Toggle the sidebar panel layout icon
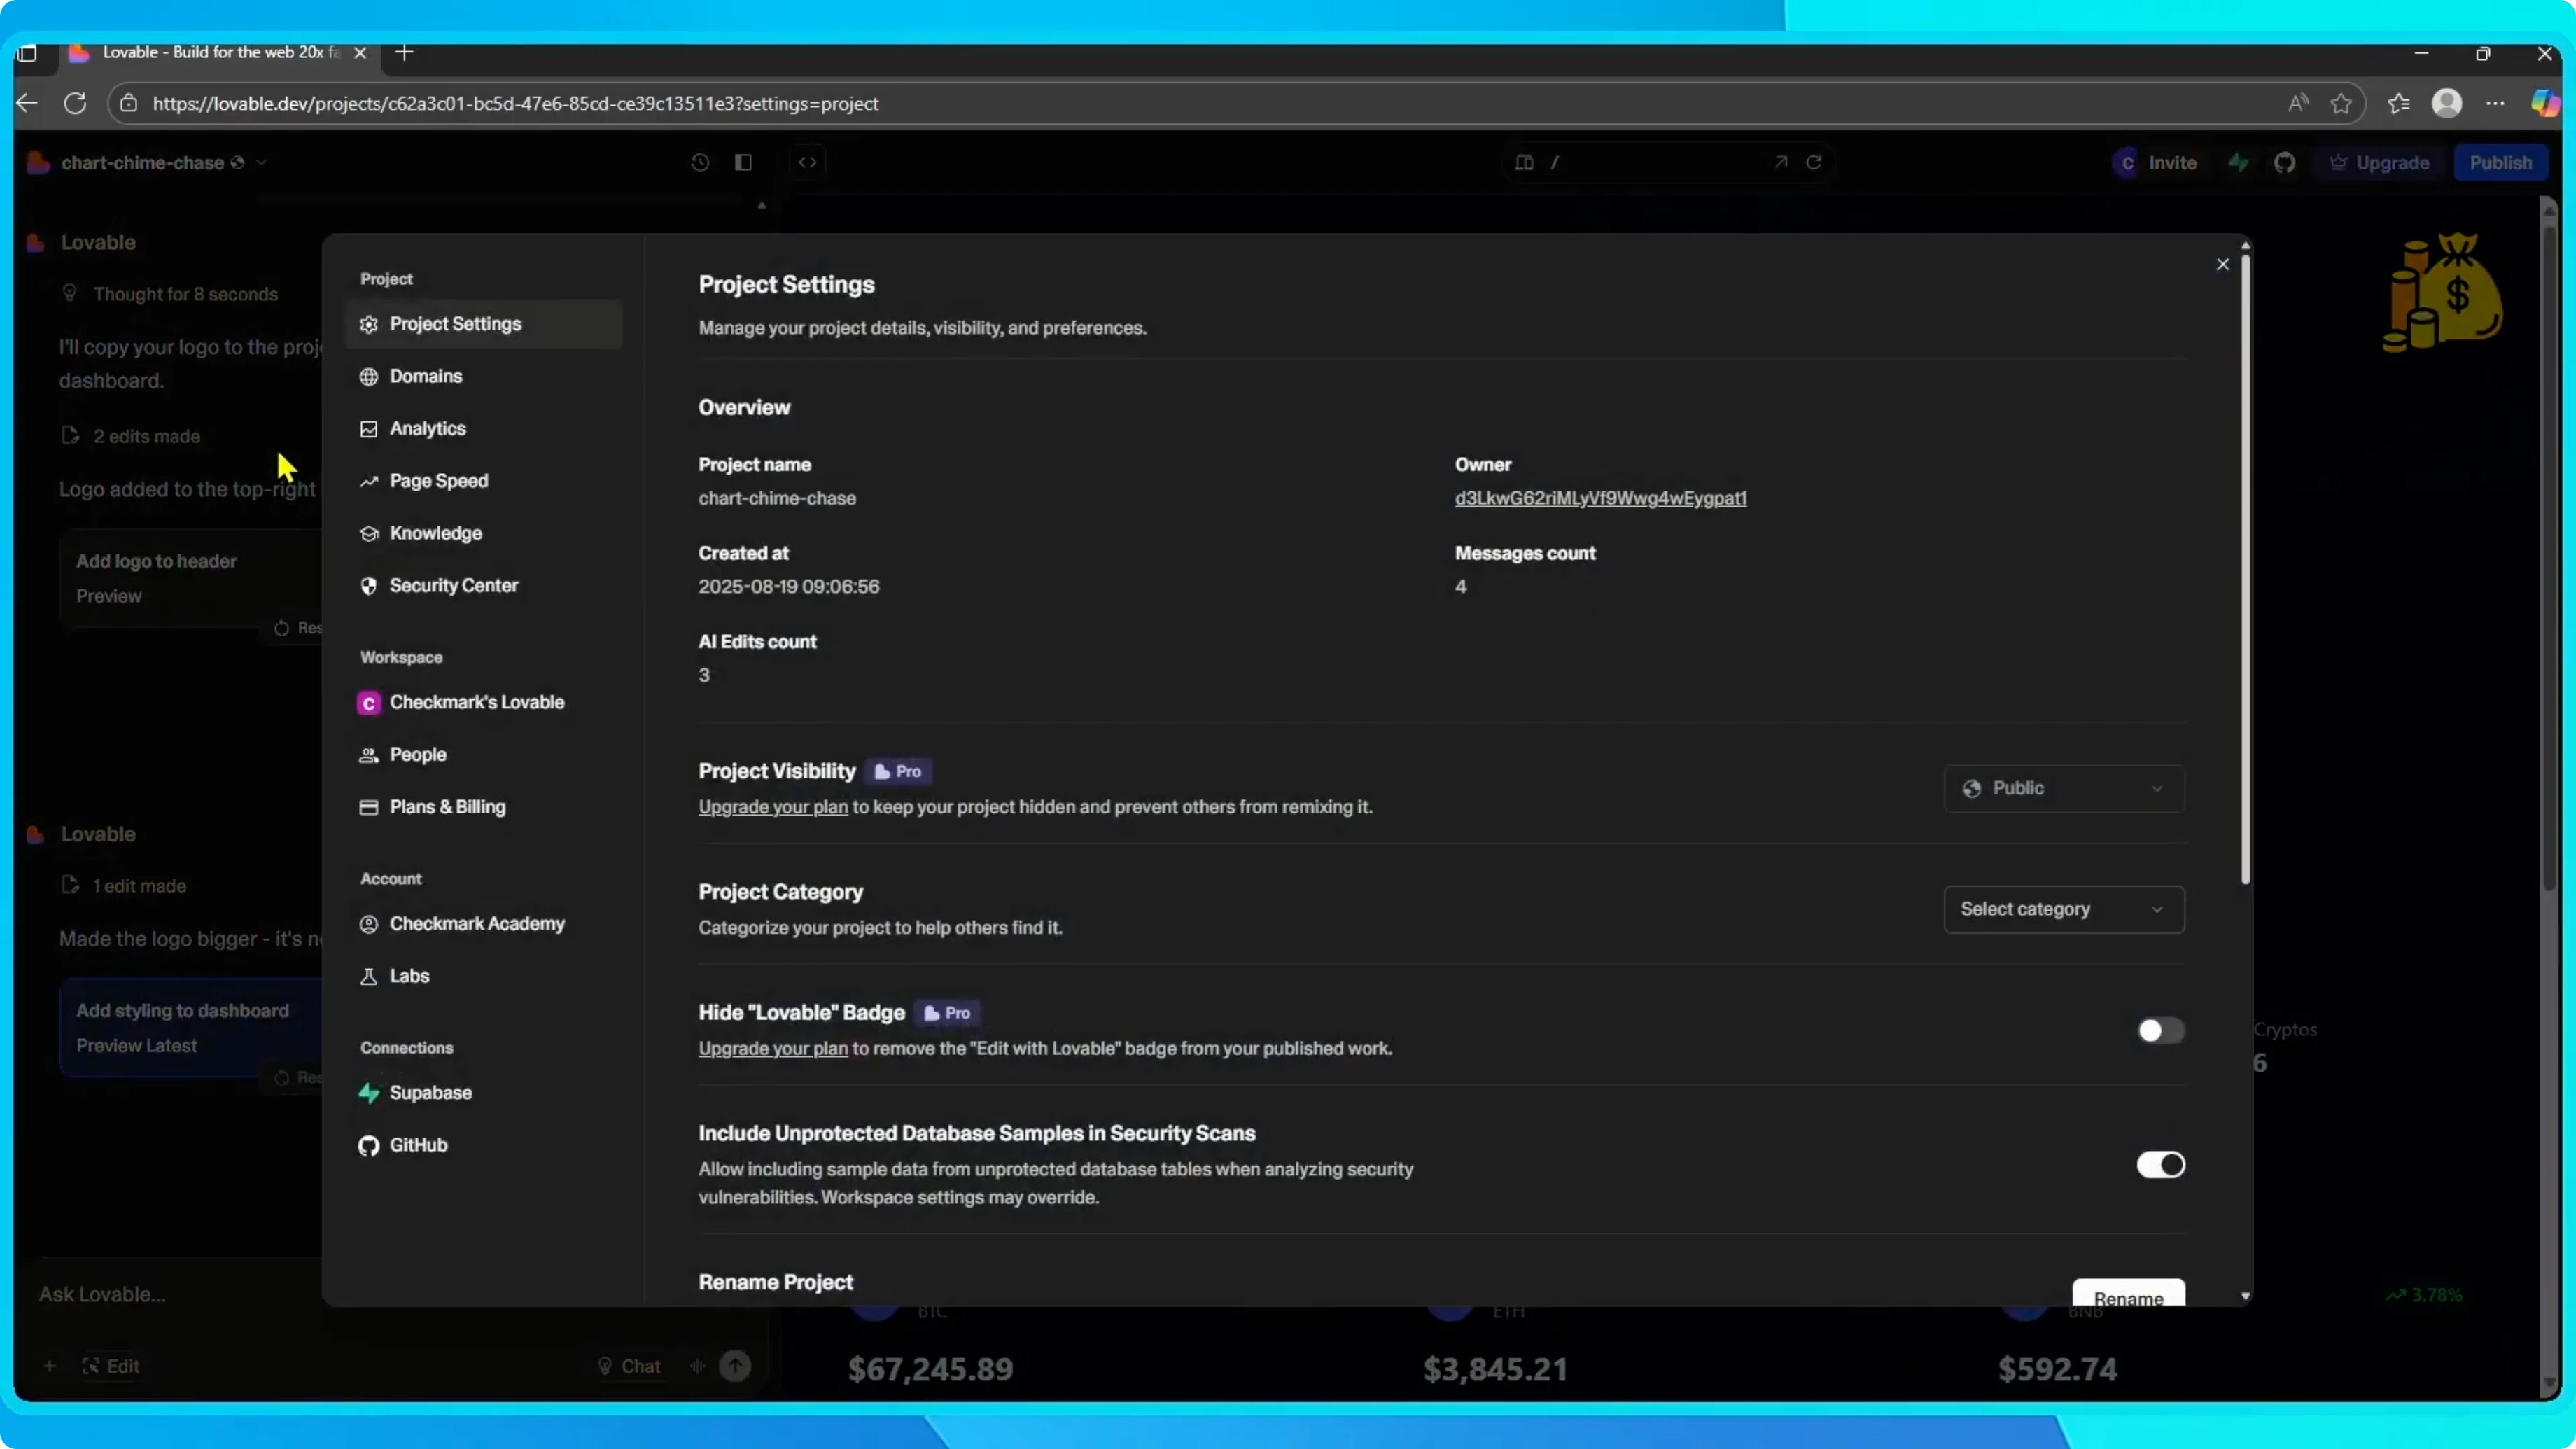The width and height of the screenshot is (2576, 1449). tap(743, 162)
